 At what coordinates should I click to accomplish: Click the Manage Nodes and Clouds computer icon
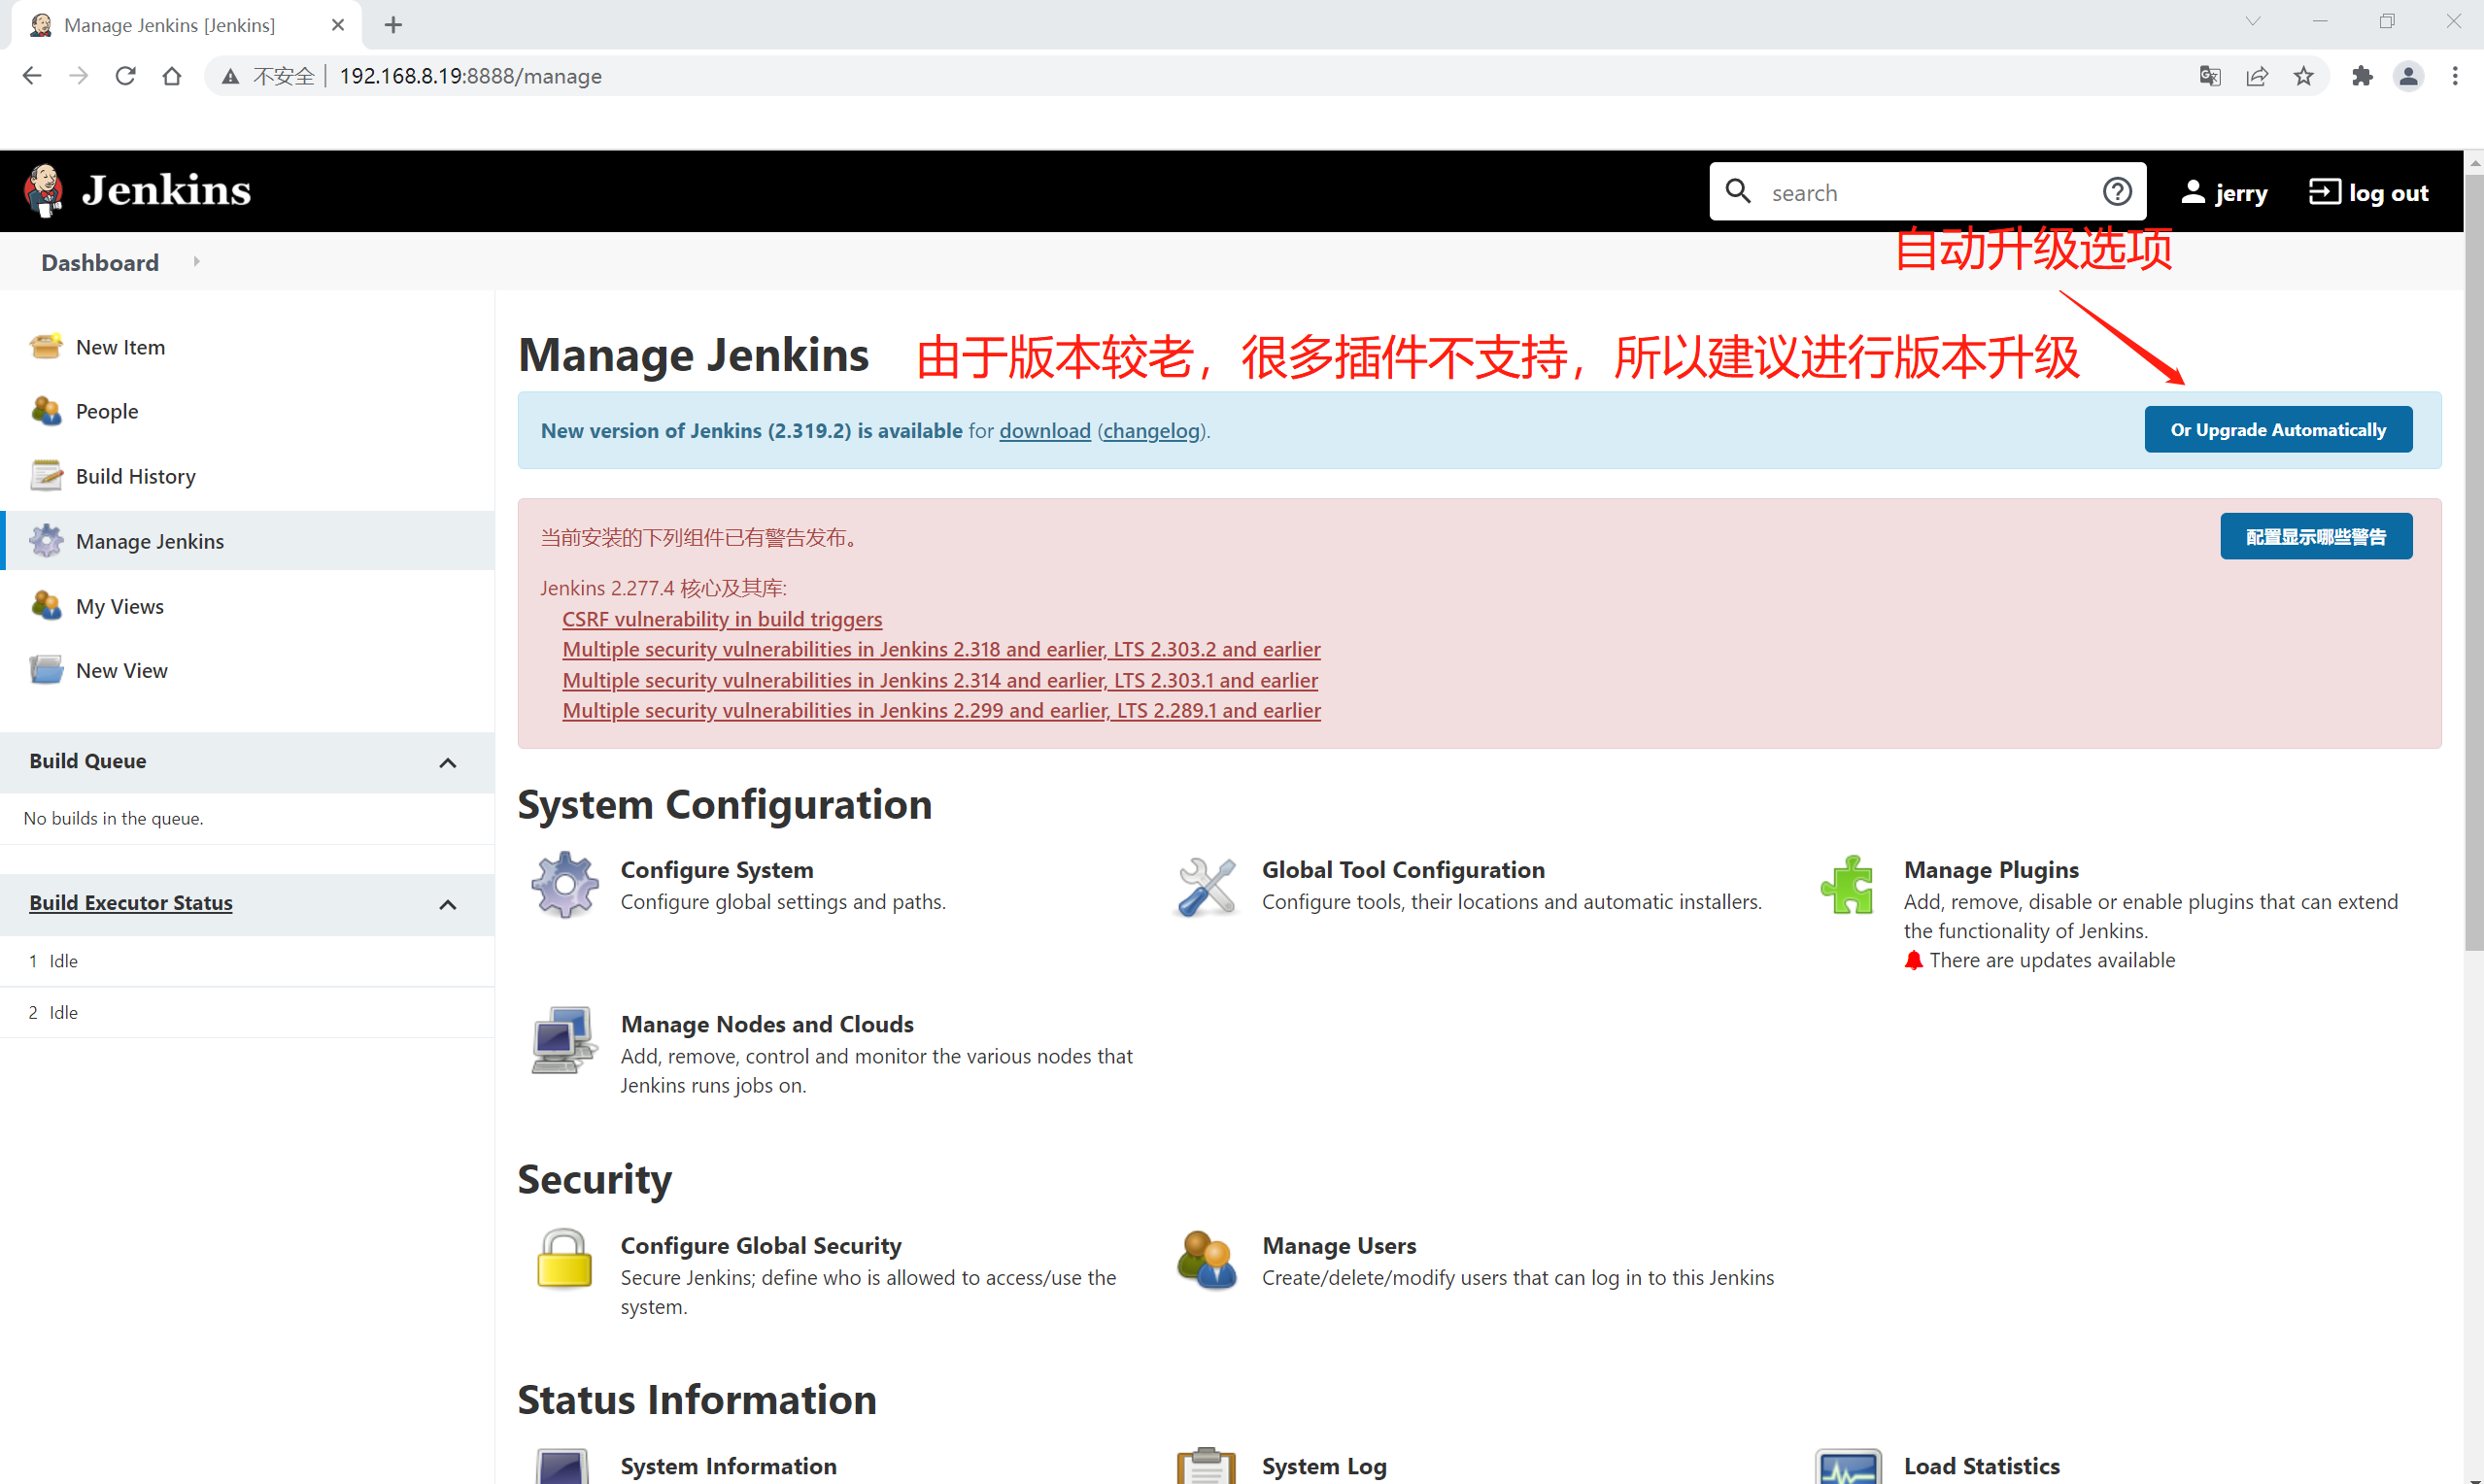pos(564,1040)
